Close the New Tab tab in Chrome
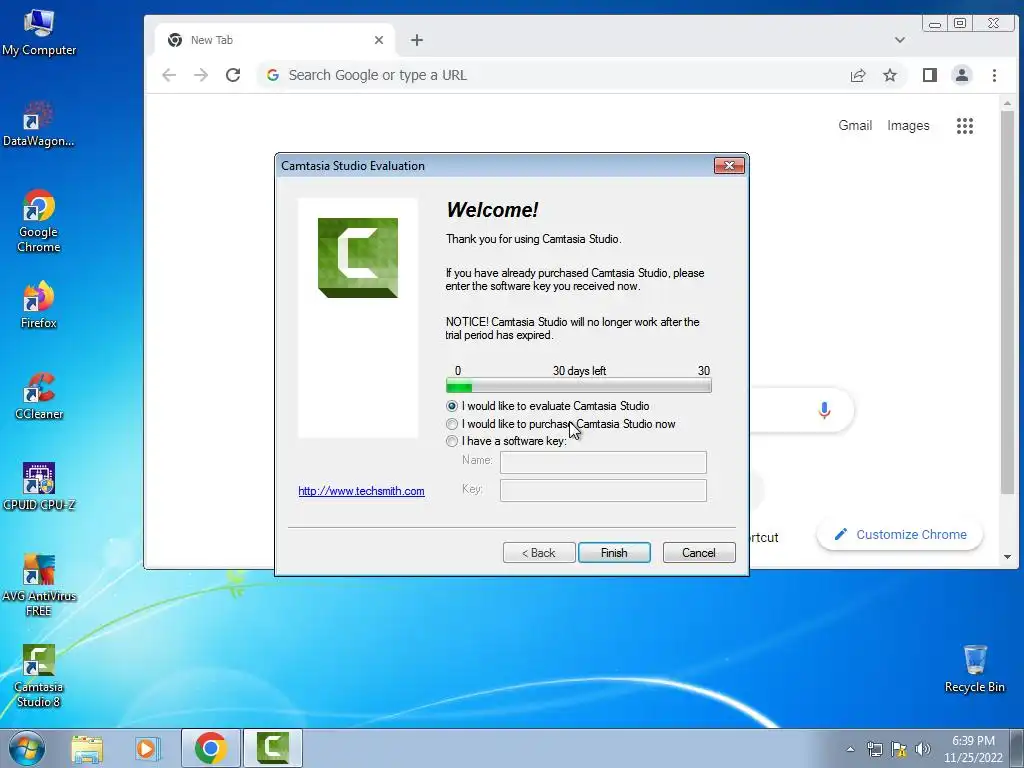Image resolution: width=1024 pixels, height=768 pixels. pyautogui.click(x=379, y=40)
